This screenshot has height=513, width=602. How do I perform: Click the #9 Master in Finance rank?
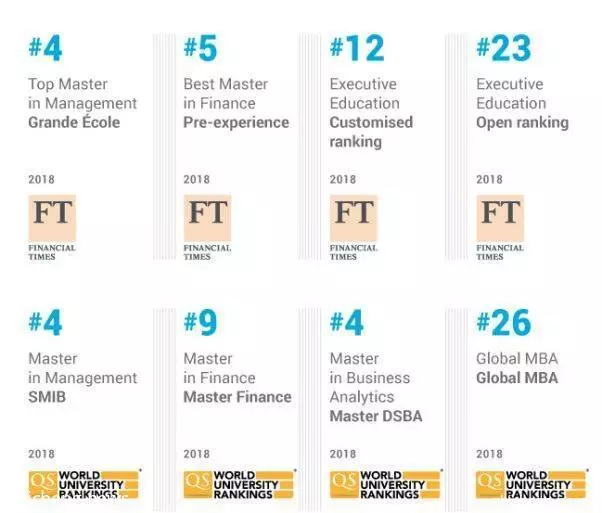[x=200, y=323]
